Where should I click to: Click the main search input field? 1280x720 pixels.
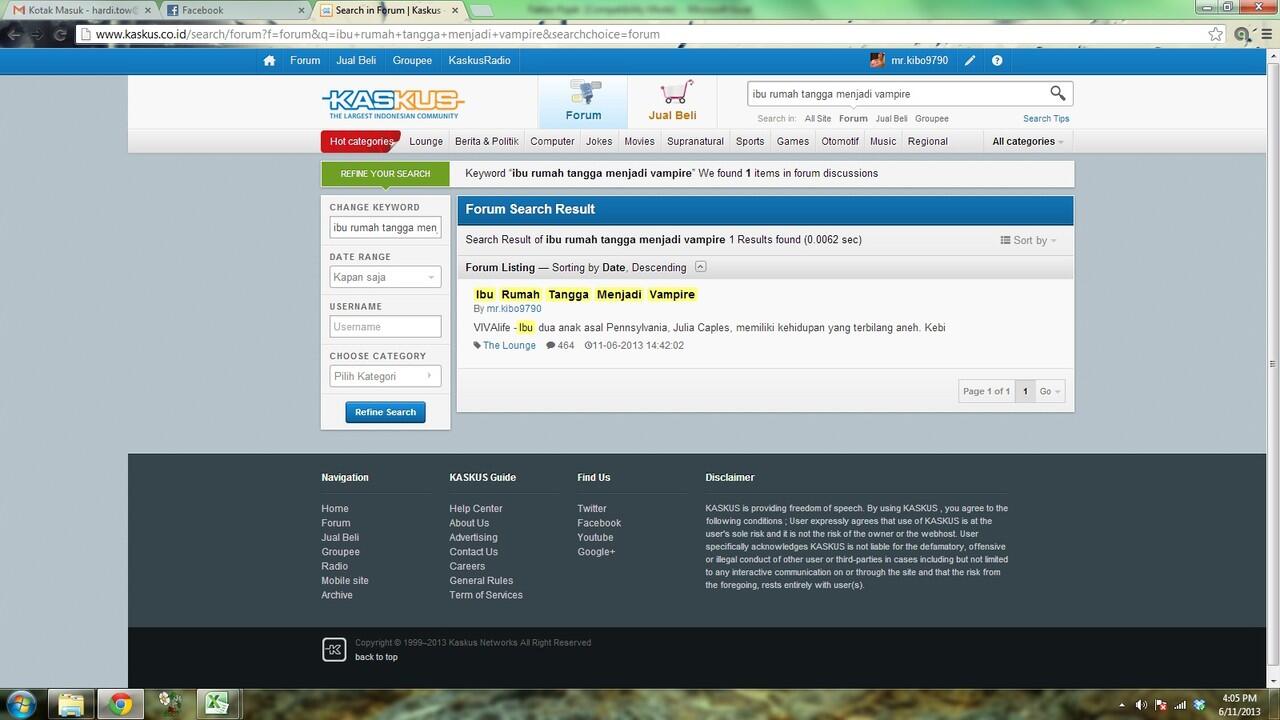pyautogui.click(x=896, y=94)
